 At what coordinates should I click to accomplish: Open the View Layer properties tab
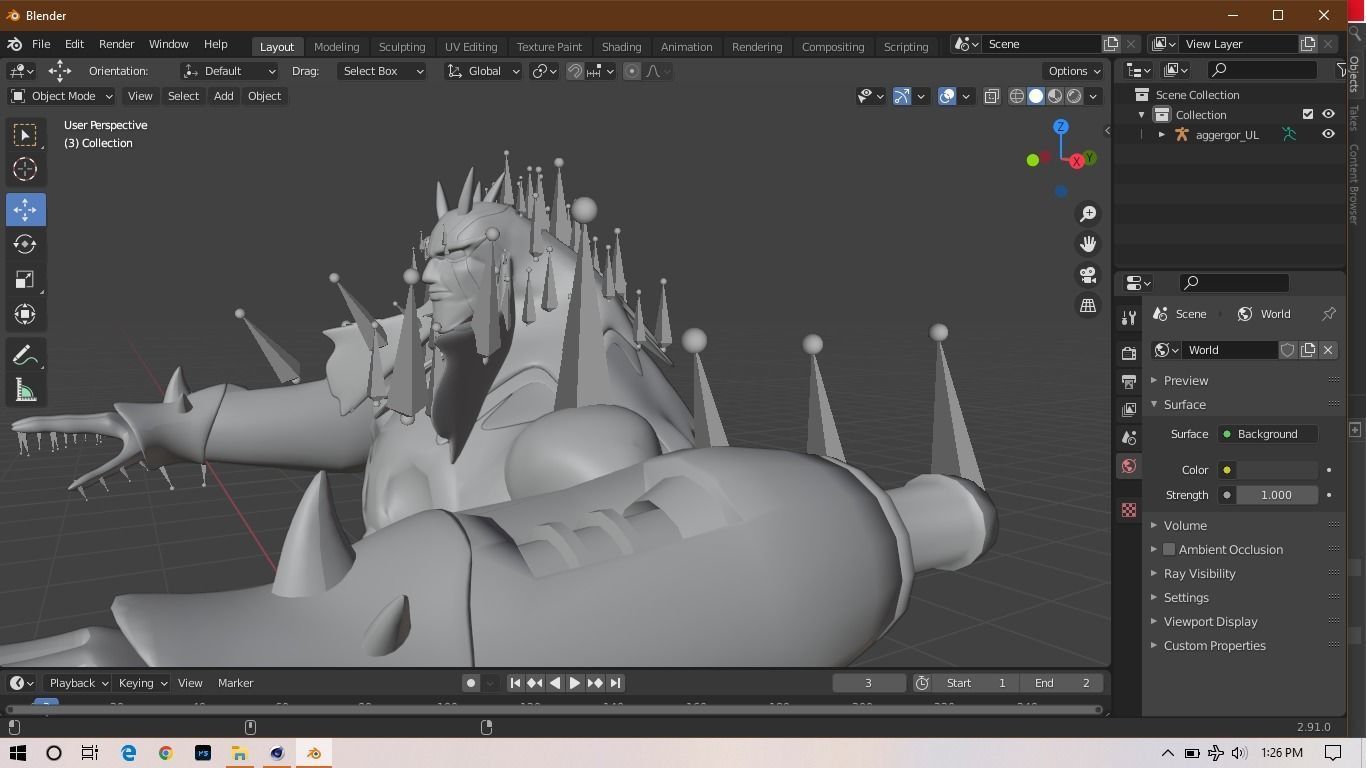(x=1129, y=409)
